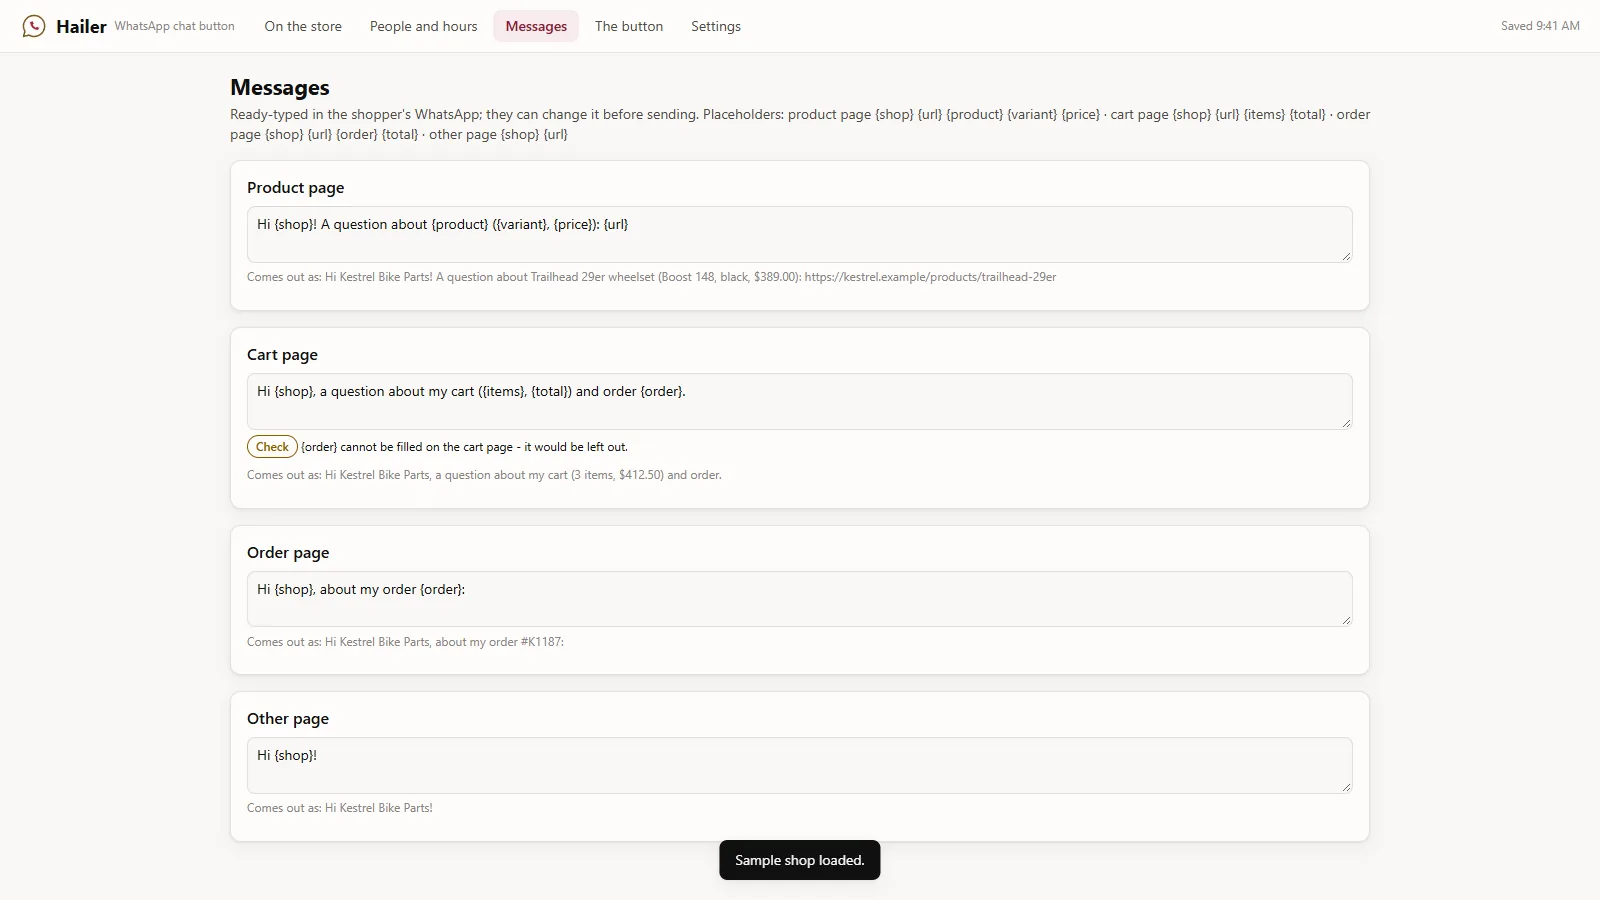This screenshot has height=900, width=1600.
Task: Grab the Cart page textarea resize handle
Action: click(x=1346, y=423)
